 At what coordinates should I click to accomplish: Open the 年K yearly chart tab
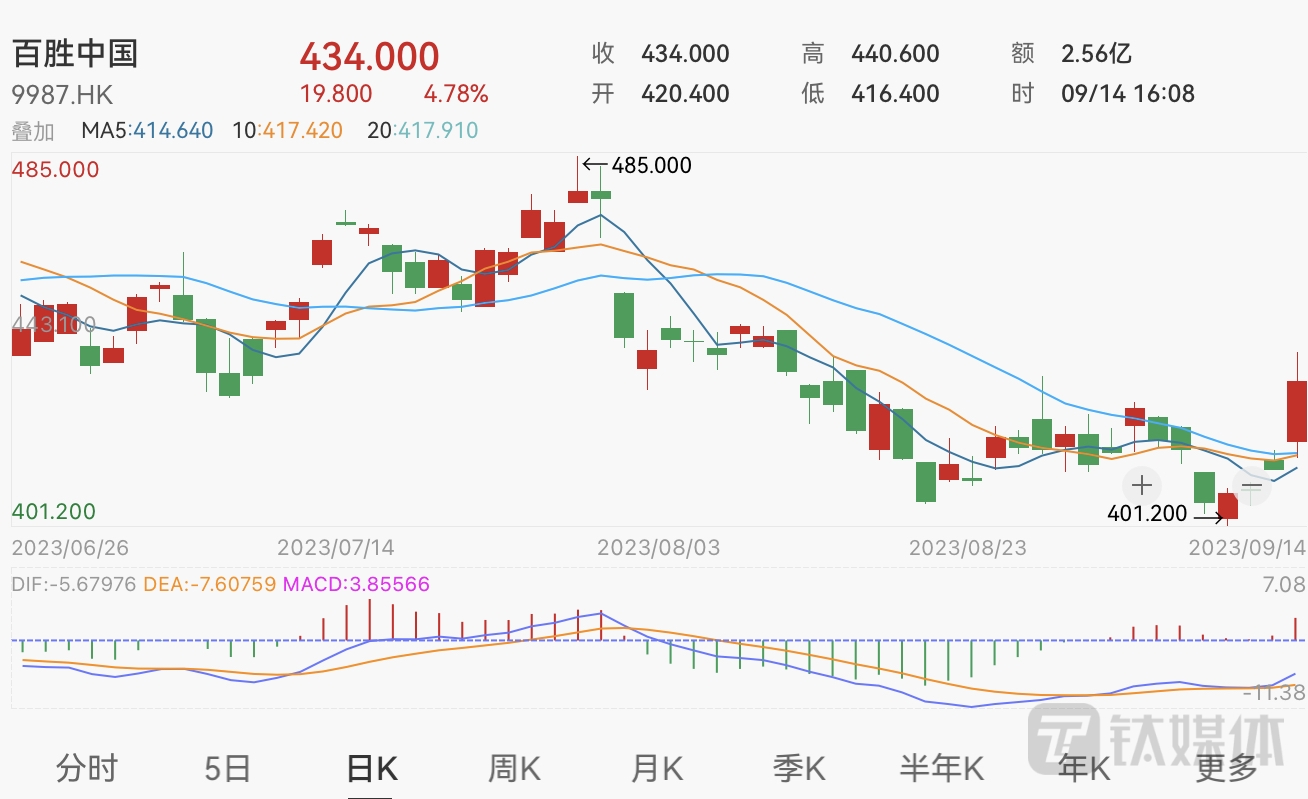coord(1085,769)
